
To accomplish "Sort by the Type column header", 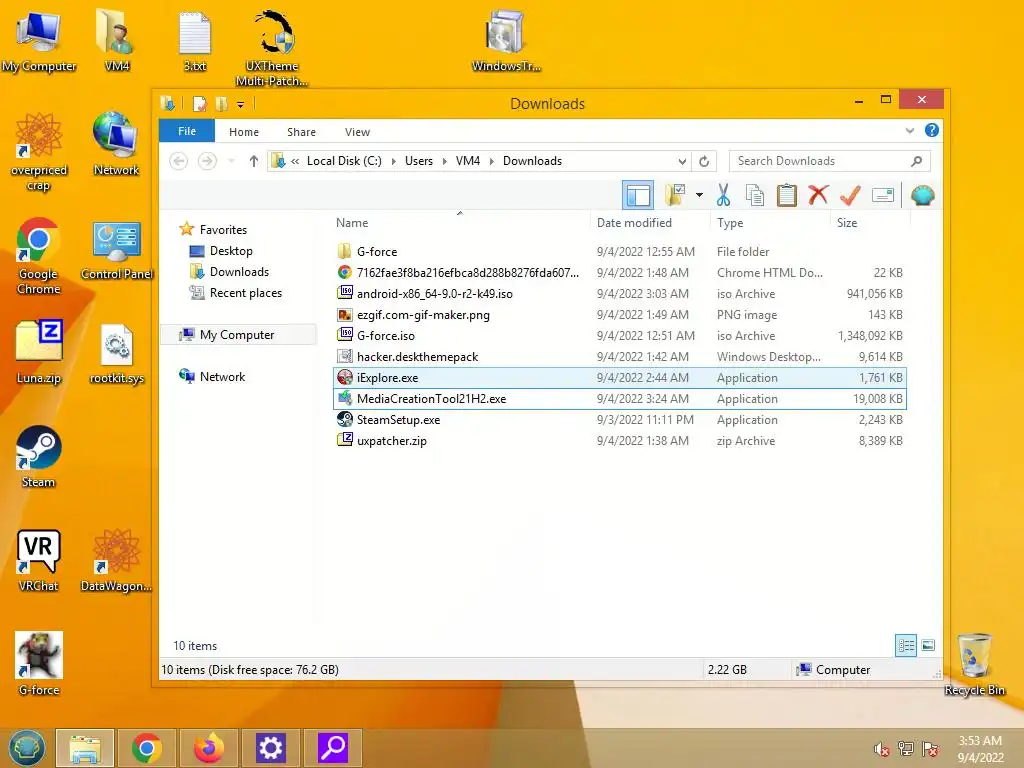I will point(730,223).
